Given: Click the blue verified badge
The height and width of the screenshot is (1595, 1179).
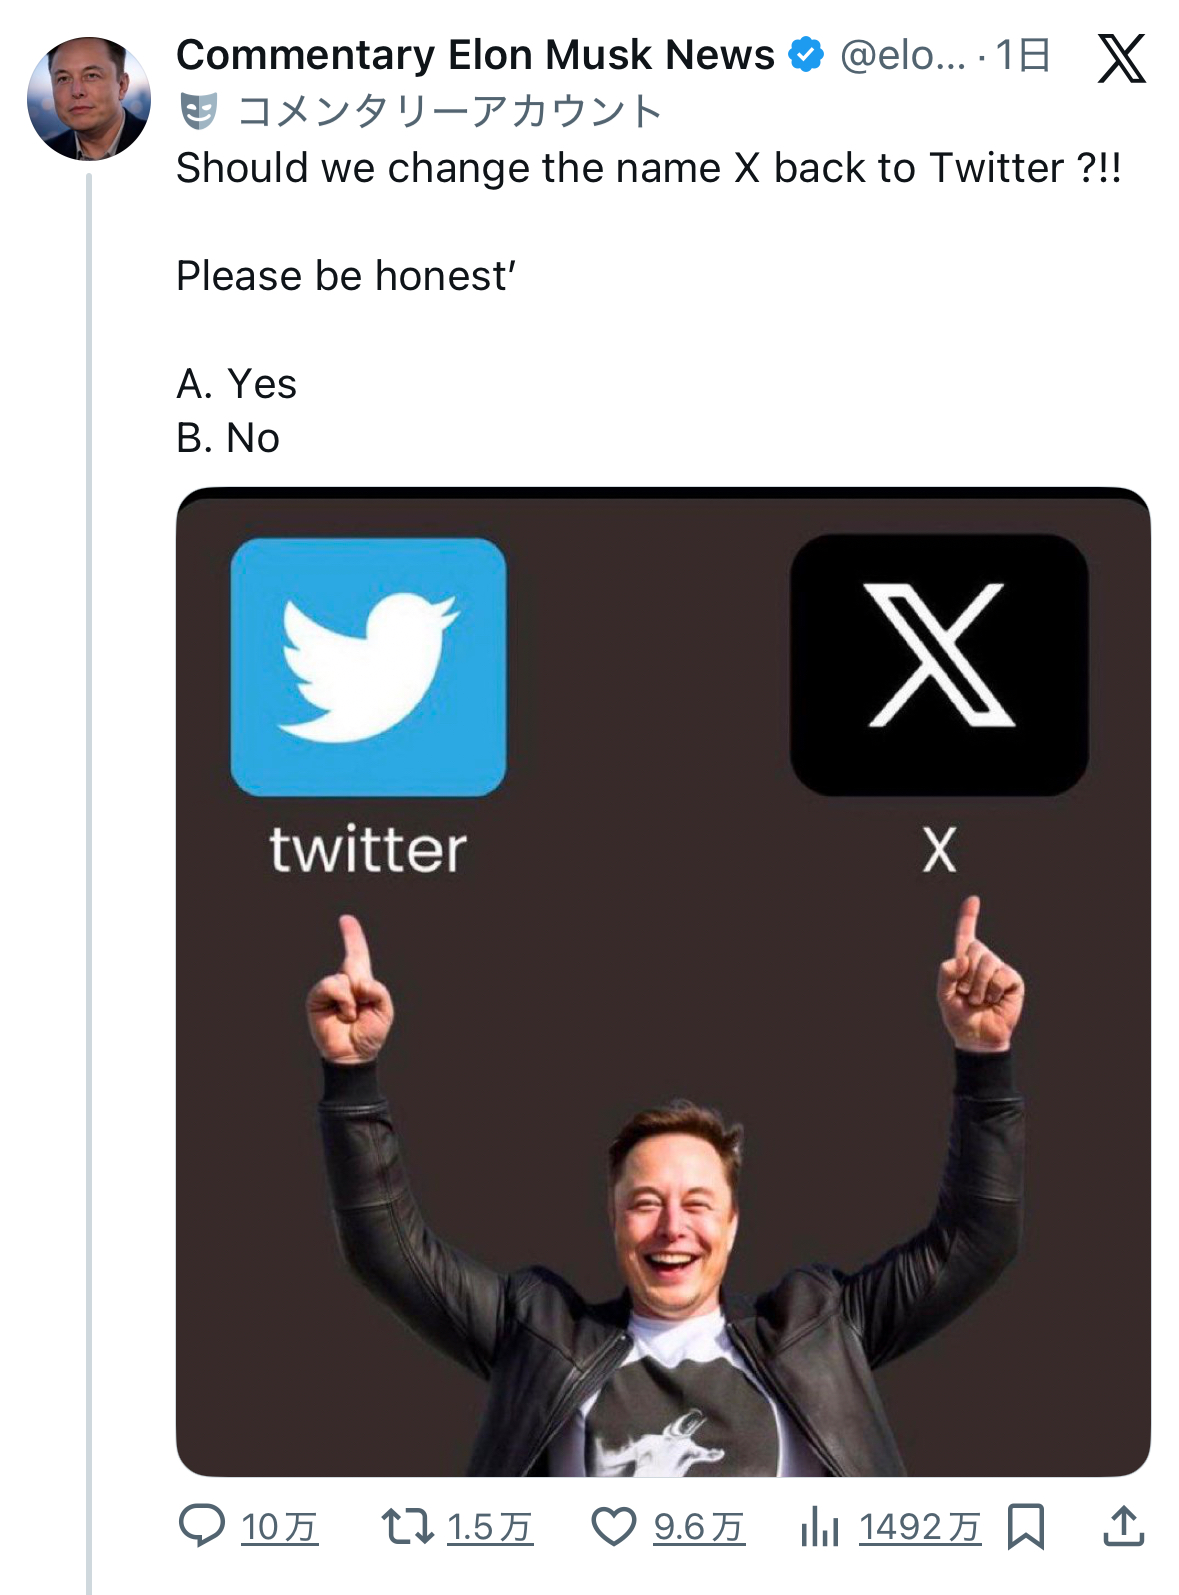Looking at the screenshot, I should tap(806, 55).
